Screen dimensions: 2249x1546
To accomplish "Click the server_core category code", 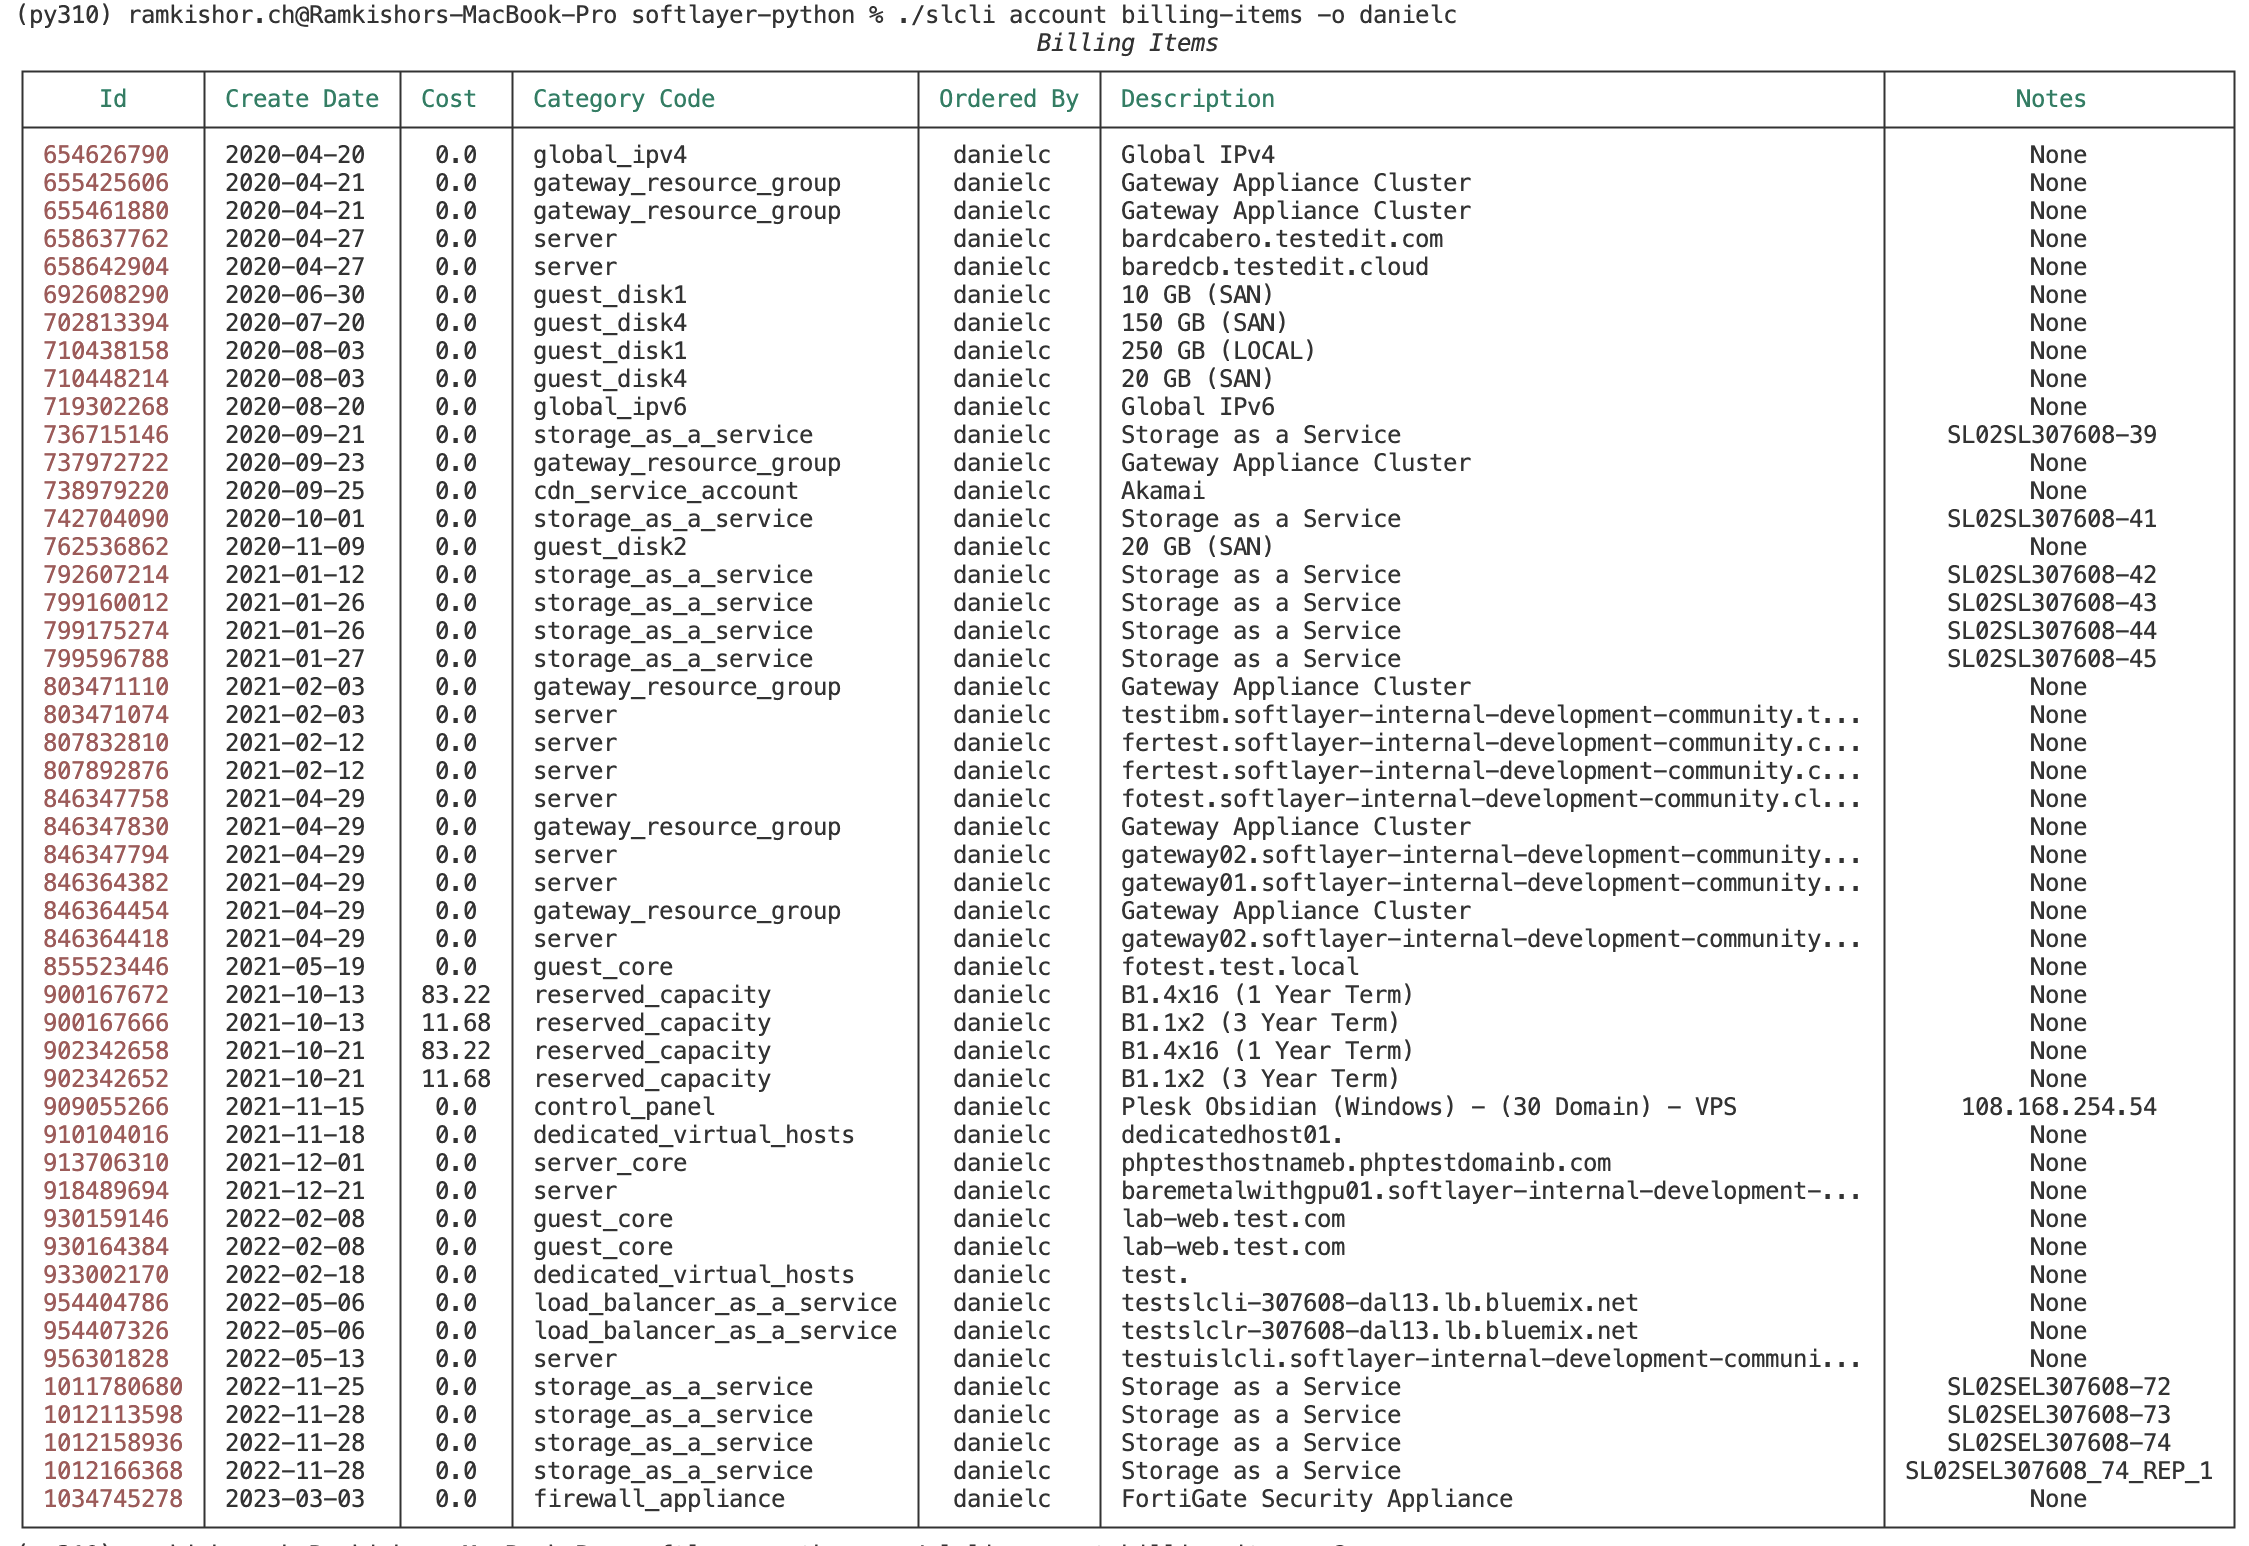I will coord(609,1163).
